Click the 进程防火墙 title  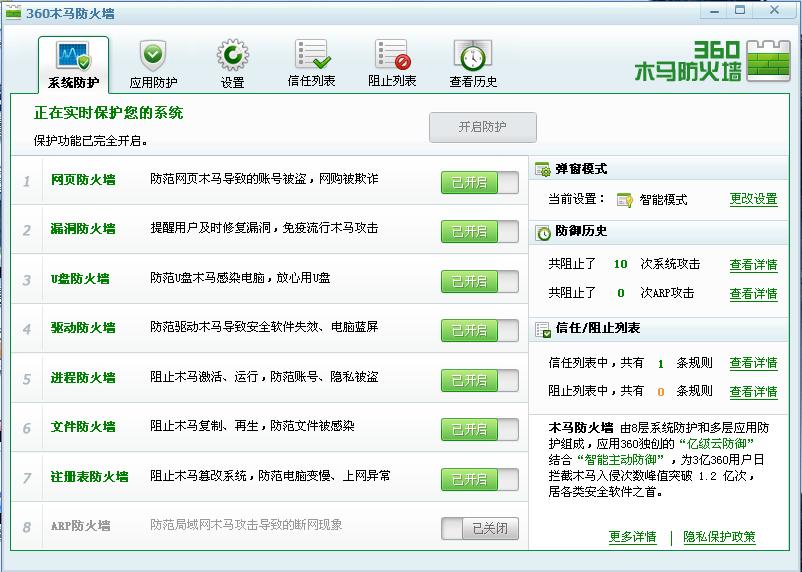click(x=83, y=378)
